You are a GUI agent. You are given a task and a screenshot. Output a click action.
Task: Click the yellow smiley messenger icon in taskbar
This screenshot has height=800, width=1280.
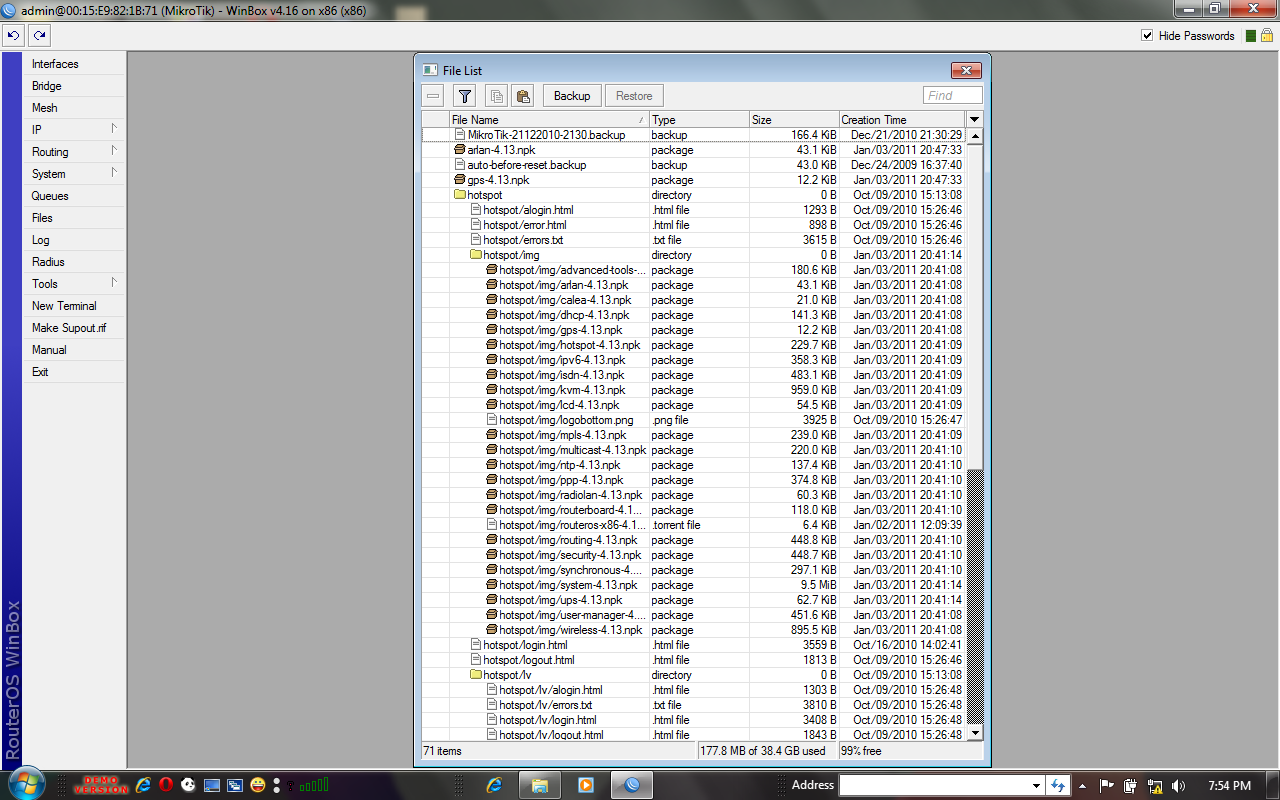258,785
